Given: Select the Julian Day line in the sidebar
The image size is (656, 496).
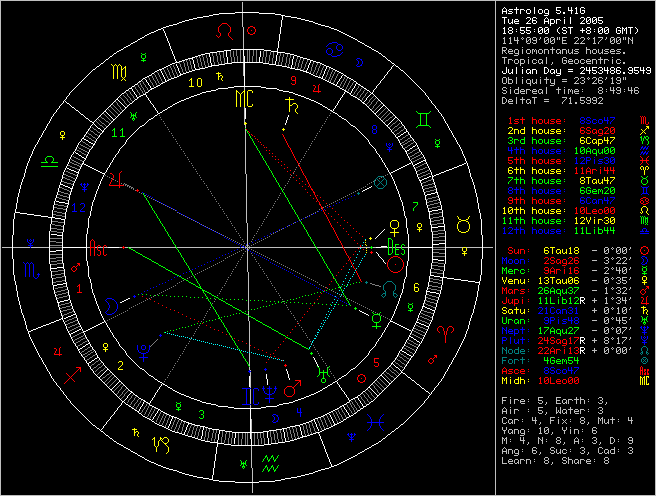Looking at the screenshot, I should click(x=574, y=70).
